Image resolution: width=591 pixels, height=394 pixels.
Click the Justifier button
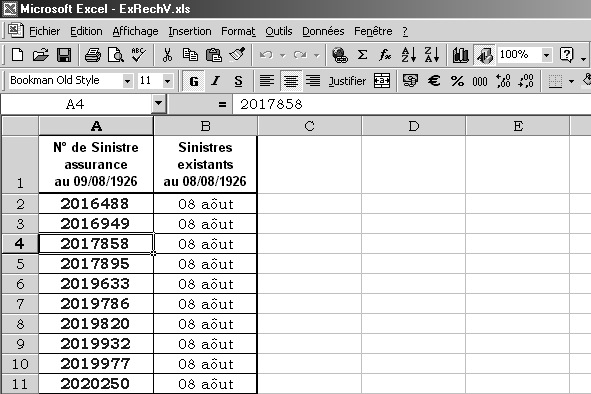(x=347, y=81)
